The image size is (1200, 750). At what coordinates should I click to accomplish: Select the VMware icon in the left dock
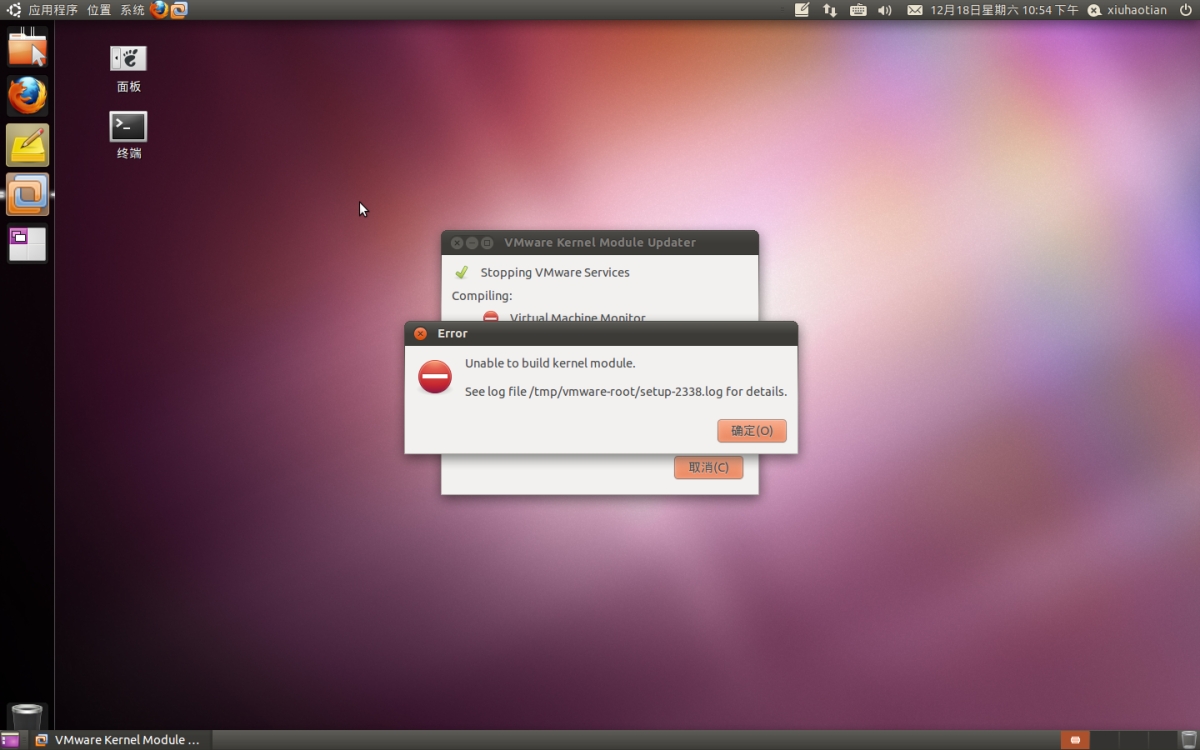pos(27,194)
